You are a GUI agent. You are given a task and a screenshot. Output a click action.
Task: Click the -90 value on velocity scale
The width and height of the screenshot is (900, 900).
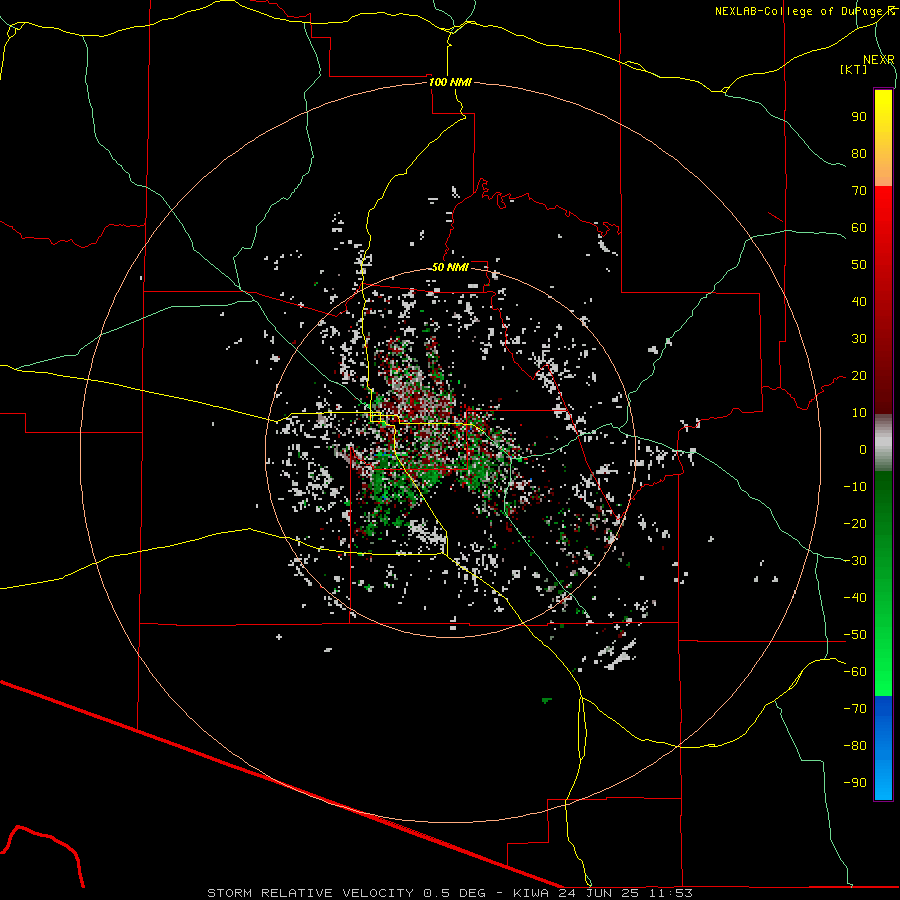tap(855, 783)
